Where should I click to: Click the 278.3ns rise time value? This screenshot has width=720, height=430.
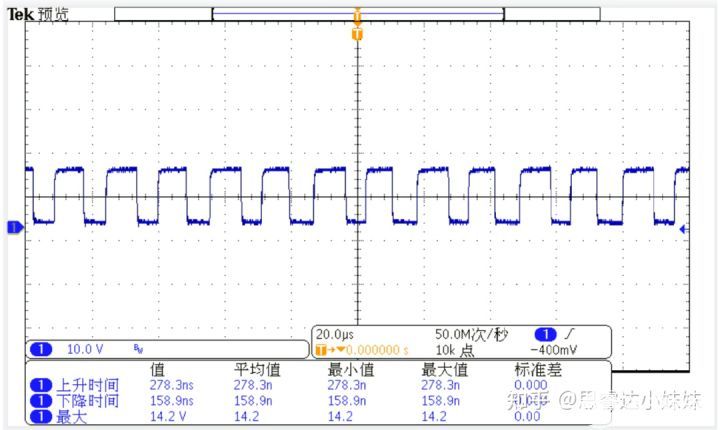171,385
